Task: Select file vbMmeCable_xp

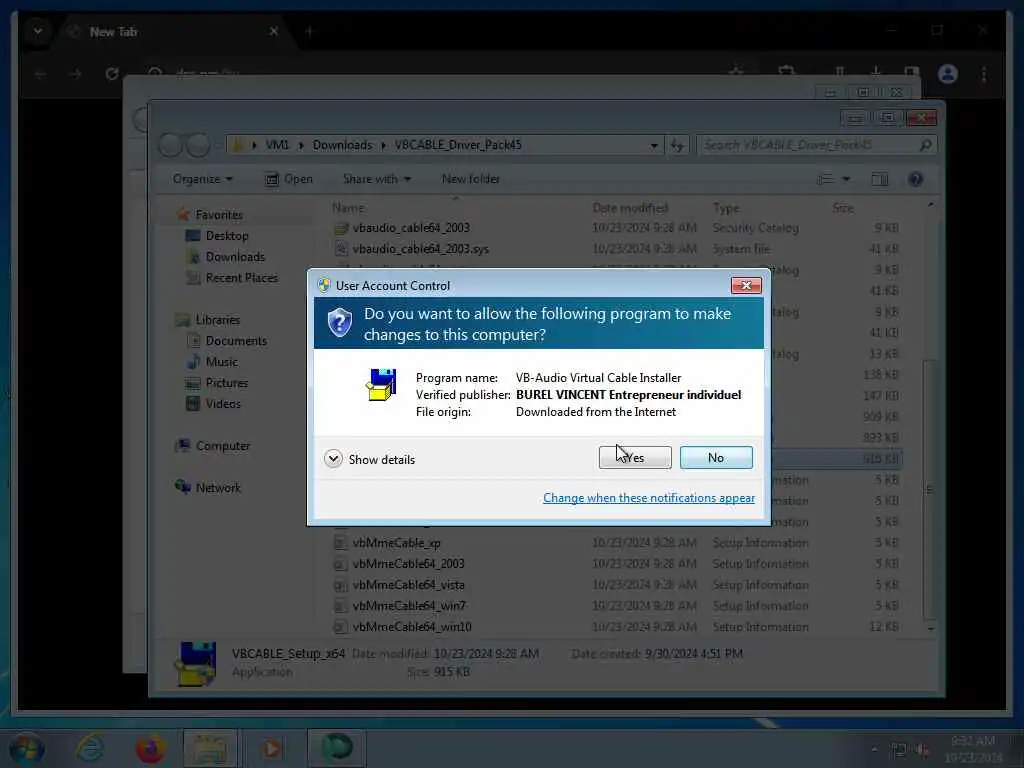Action: tap(396, 543)
